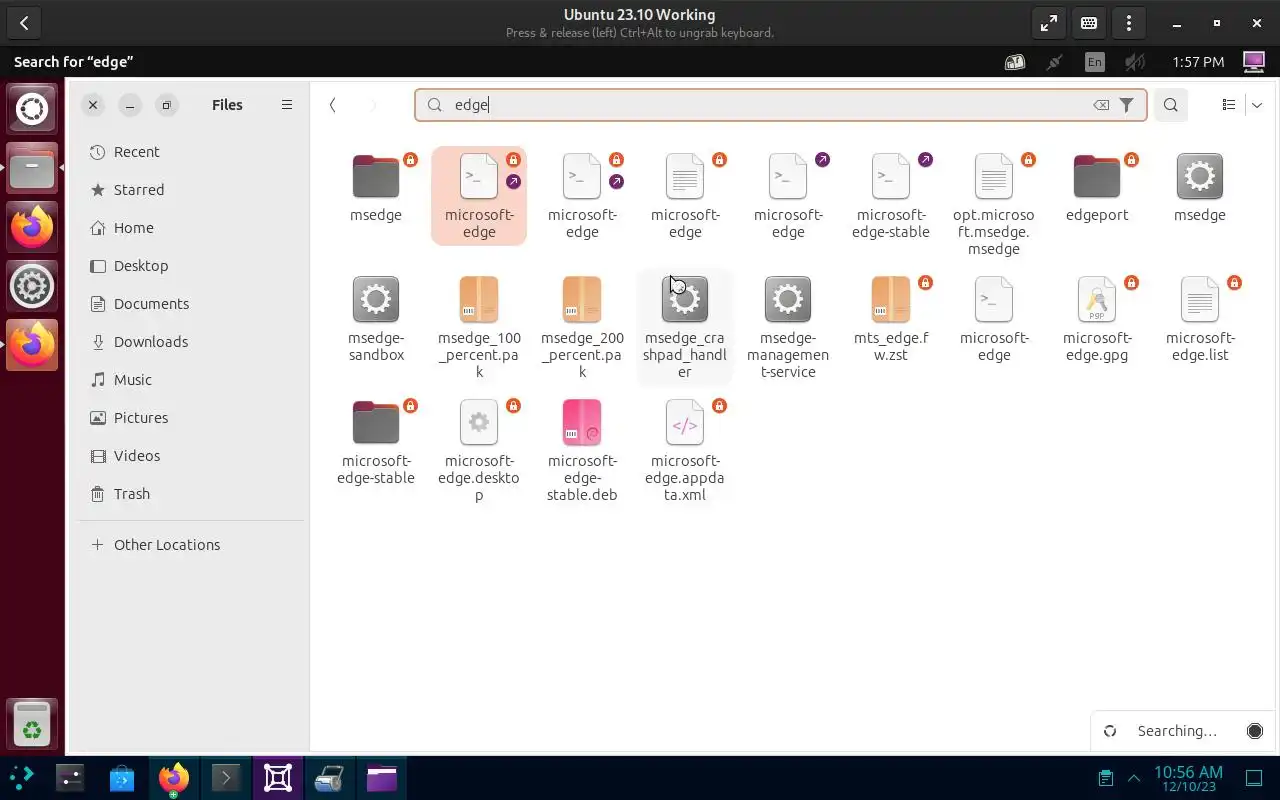Open Other Locations
The width and height of the screenshot is (1280, 800).
click(x=192, y=545)
